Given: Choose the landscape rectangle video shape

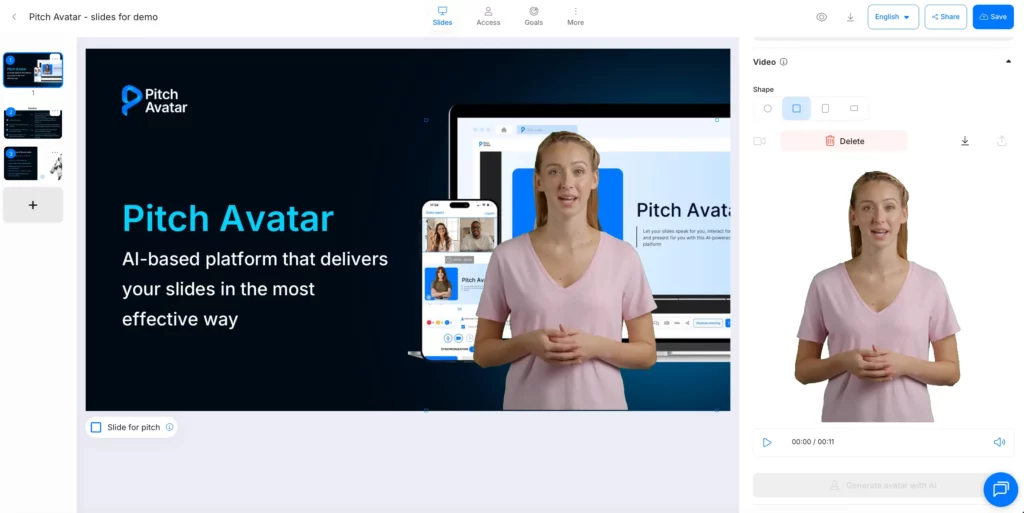Looking at the screenshot, I should [854, 108].
